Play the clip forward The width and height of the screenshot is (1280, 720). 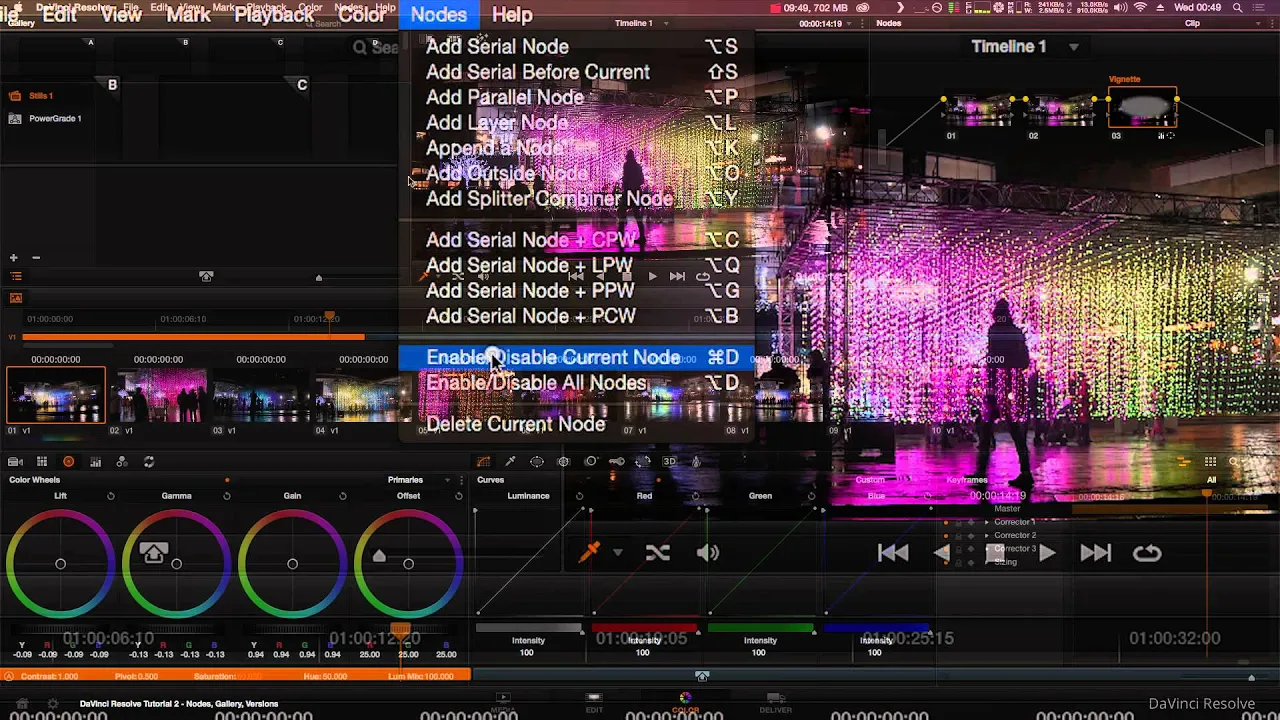(x=1047, y=553)
